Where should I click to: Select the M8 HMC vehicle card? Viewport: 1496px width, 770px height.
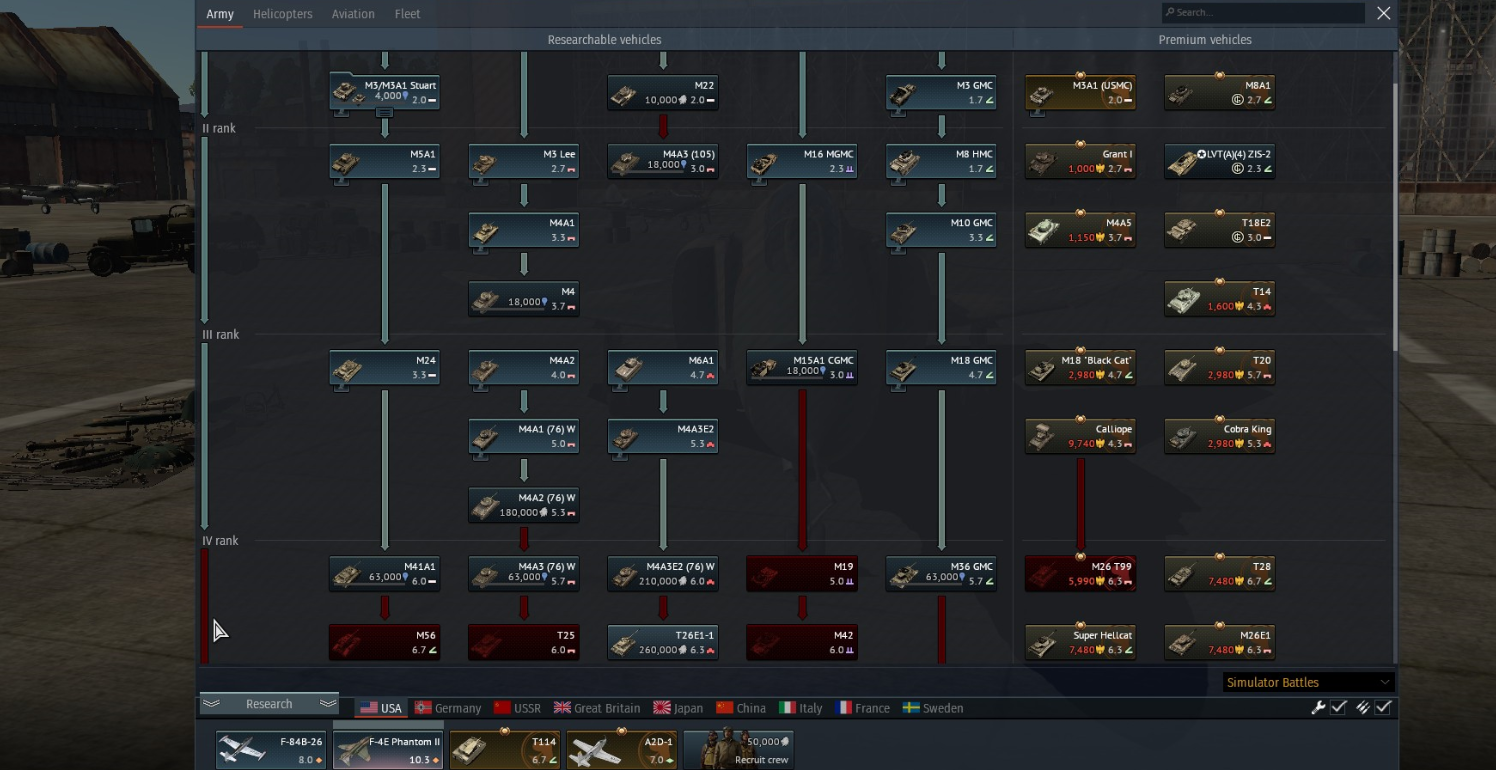941,162
